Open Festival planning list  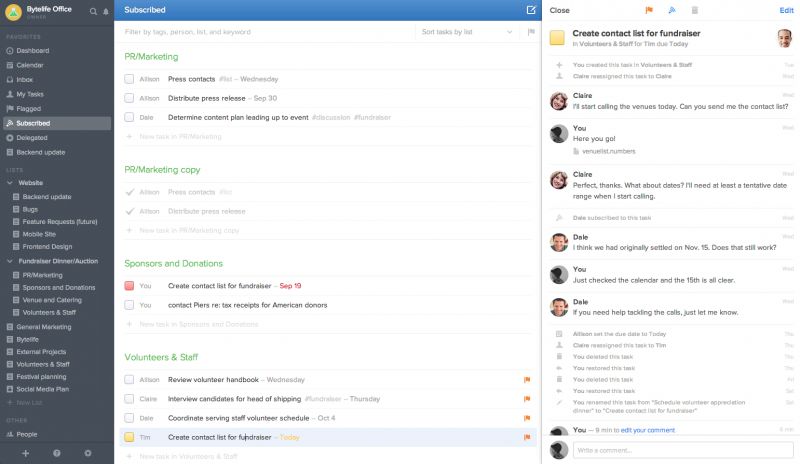coord(41,377)
